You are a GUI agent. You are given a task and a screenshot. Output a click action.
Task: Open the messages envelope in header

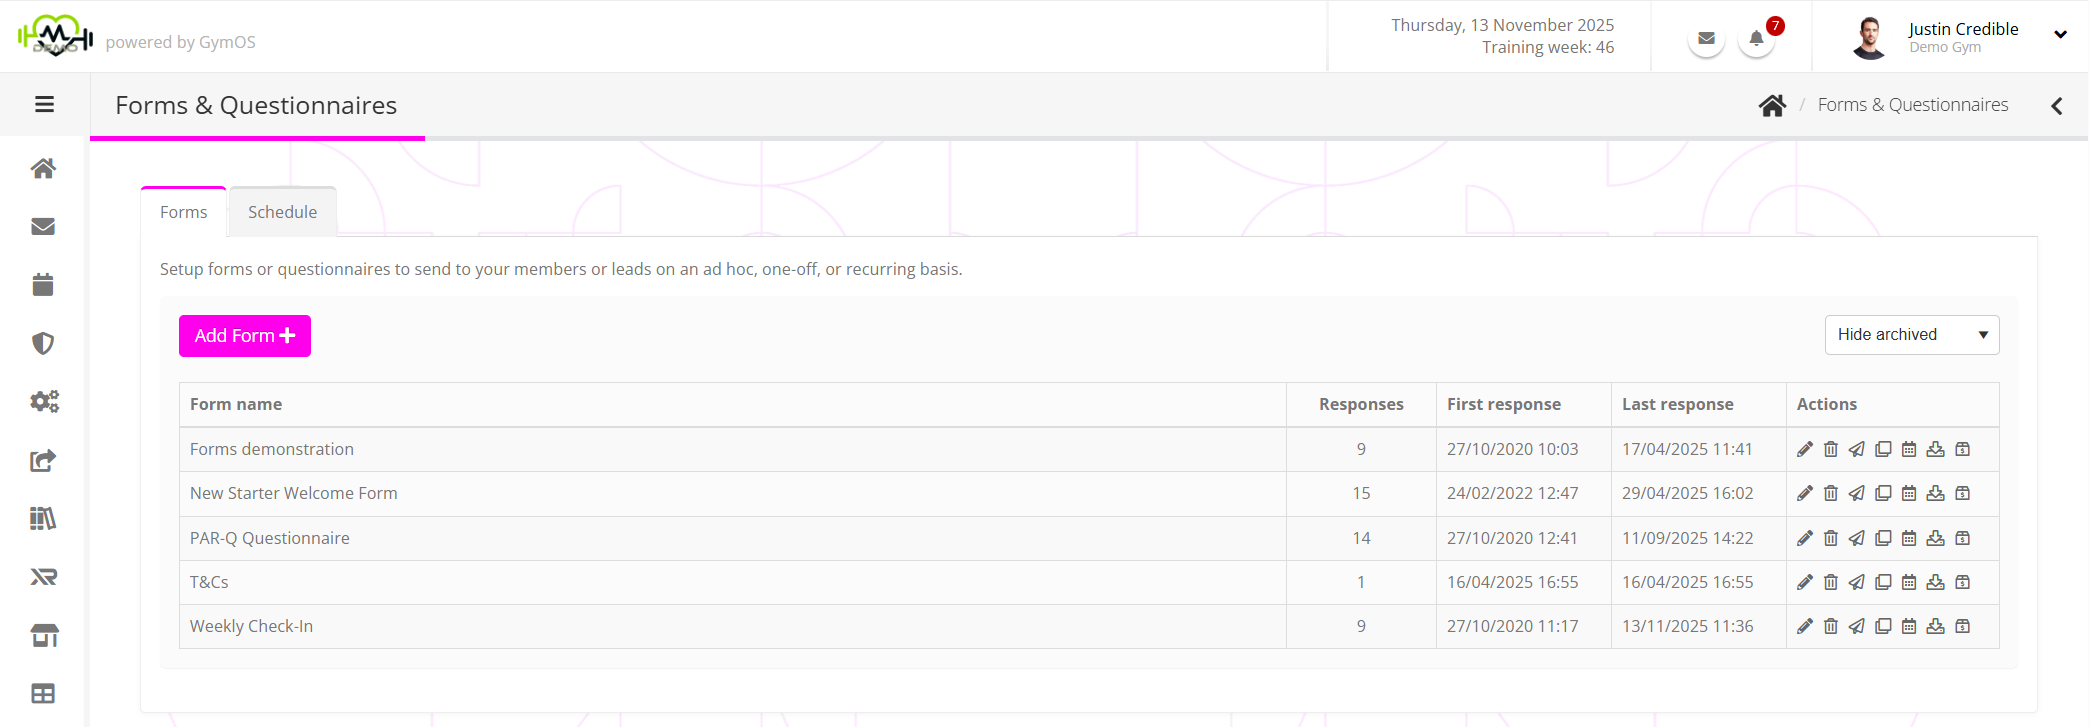pyautogui.click(x=1707, y=39)
